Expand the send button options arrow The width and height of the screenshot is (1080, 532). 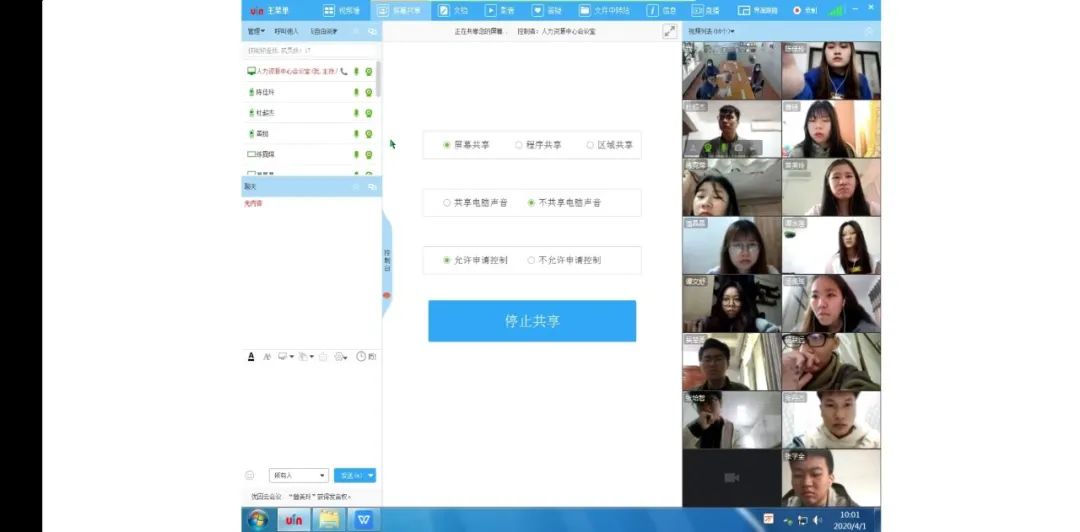[371, 475]
